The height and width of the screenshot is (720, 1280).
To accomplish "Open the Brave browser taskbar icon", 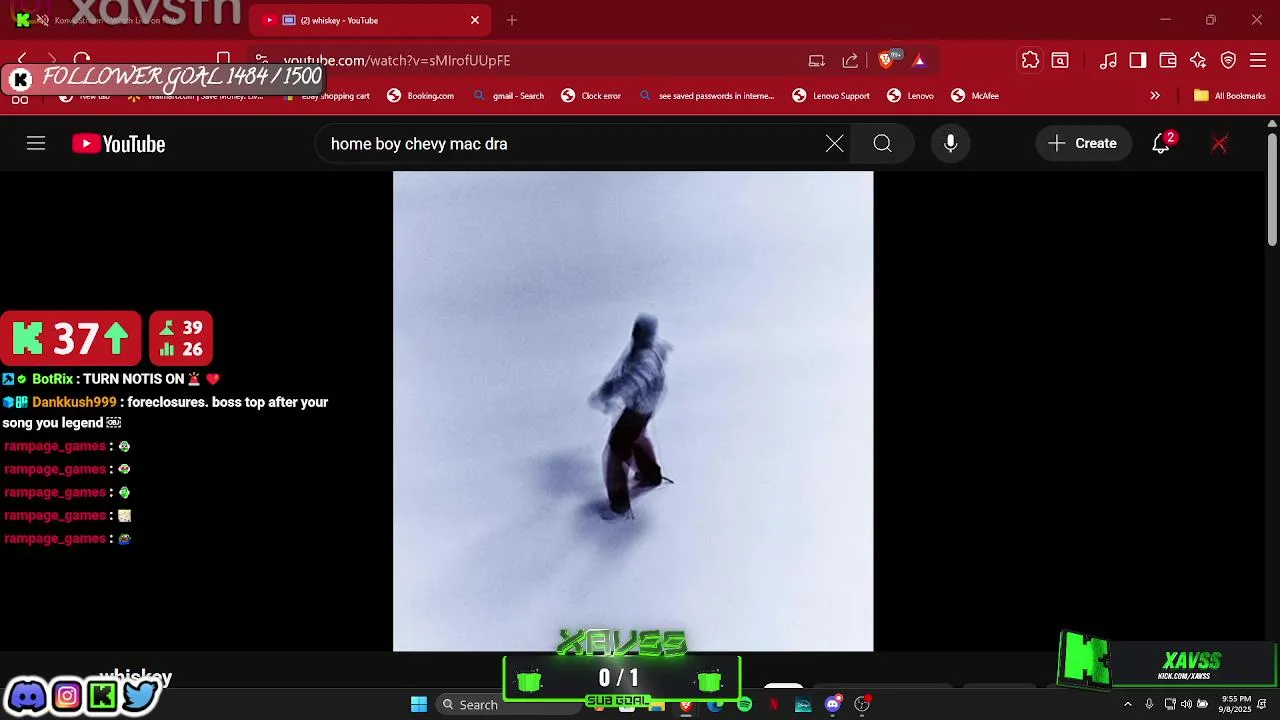I will [685, 705].
